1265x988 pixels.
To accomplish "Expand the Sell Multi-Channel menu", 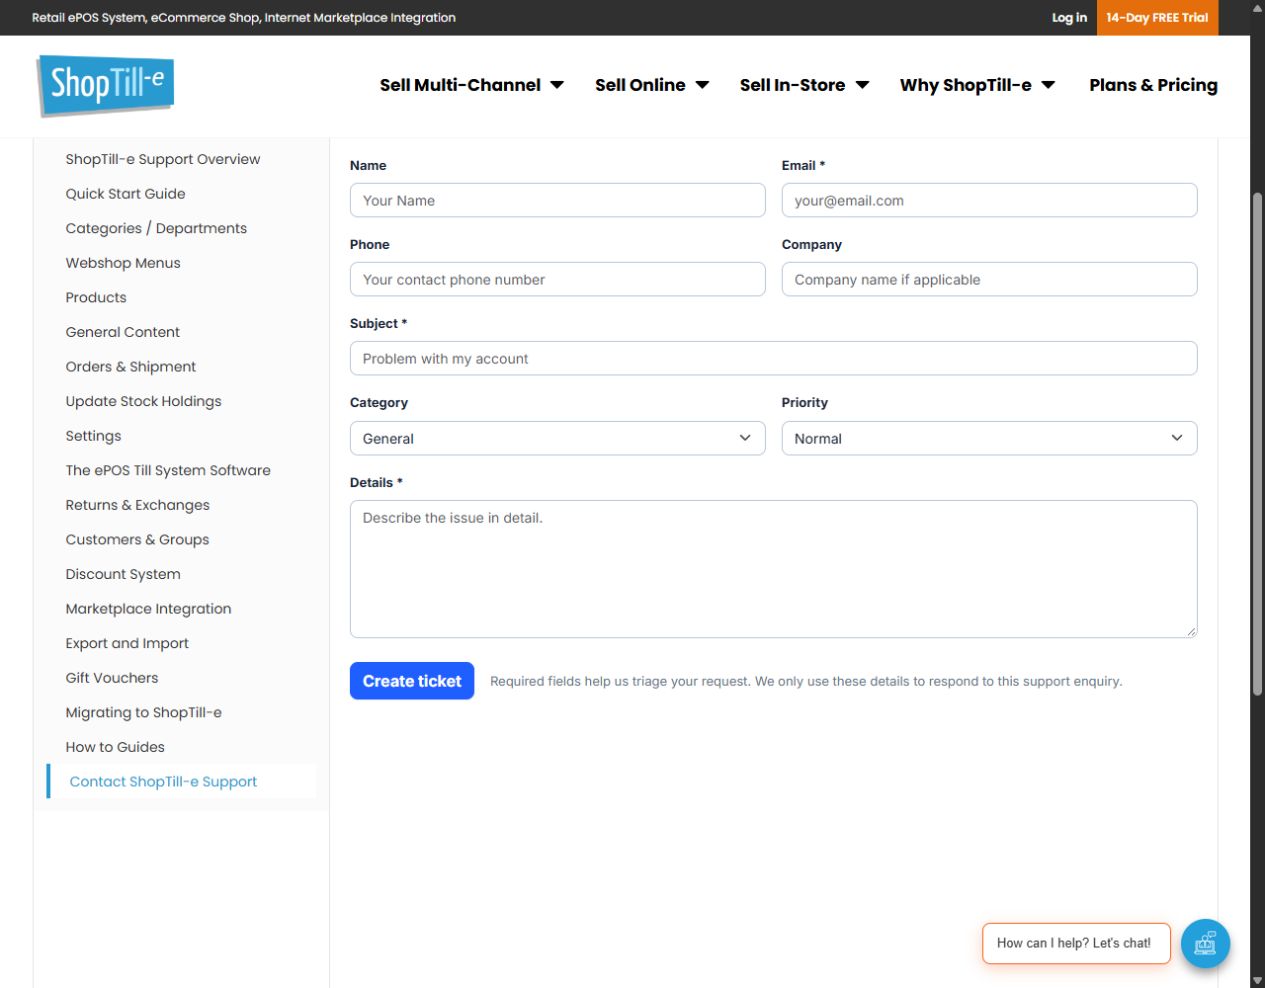I will [472, 85].
